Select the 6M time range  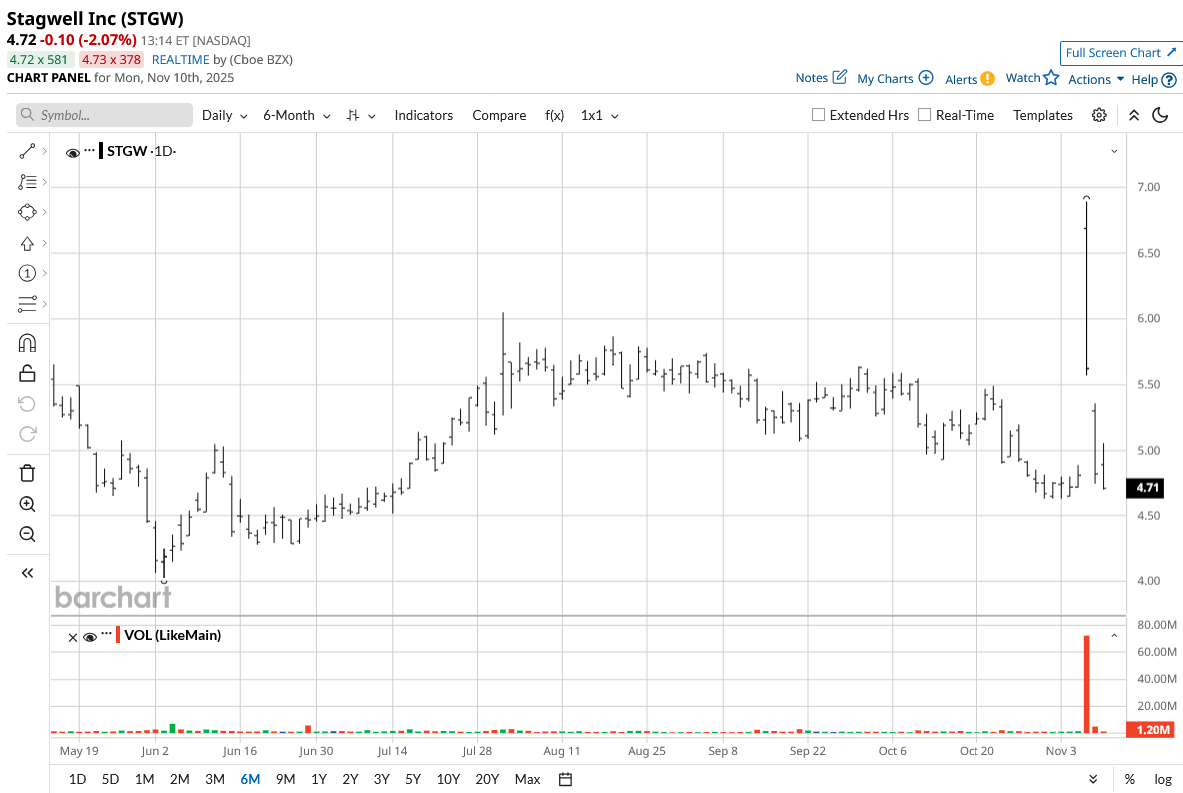click(x=250, y=779)
